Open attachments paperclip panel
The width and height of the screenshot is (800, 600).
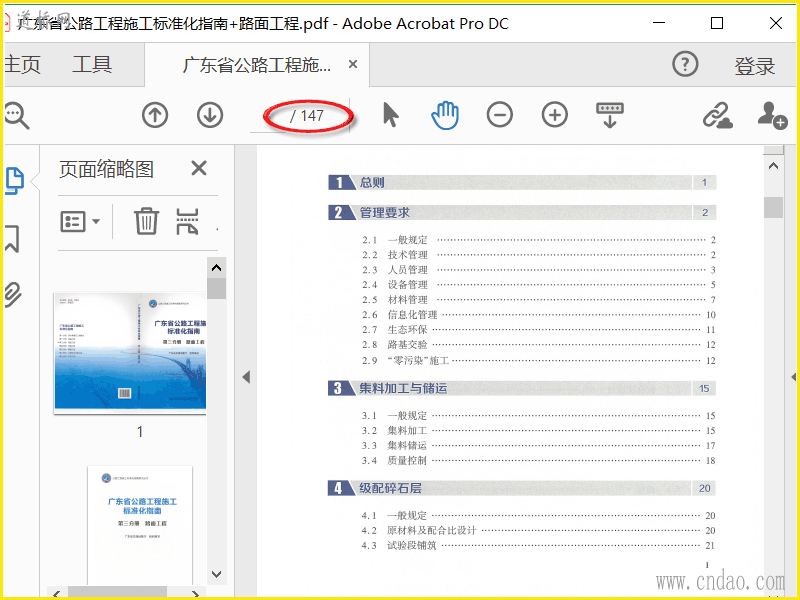[x=13, y=294]
